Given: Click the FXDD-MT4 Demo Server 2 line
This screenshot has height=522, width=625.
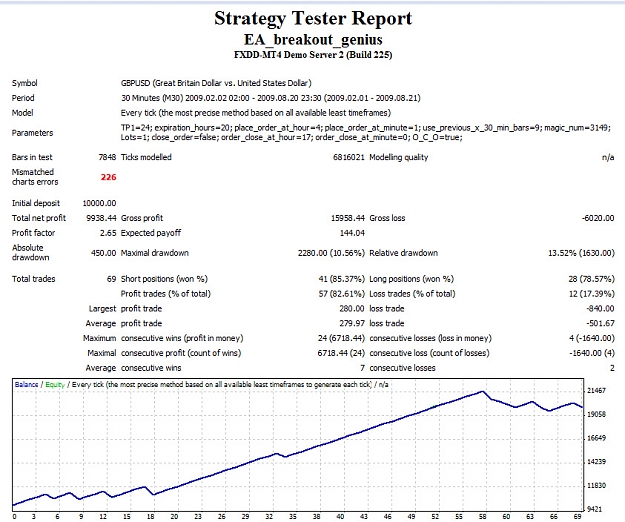Looking at the screenshot, I should (x=313, y=55).
